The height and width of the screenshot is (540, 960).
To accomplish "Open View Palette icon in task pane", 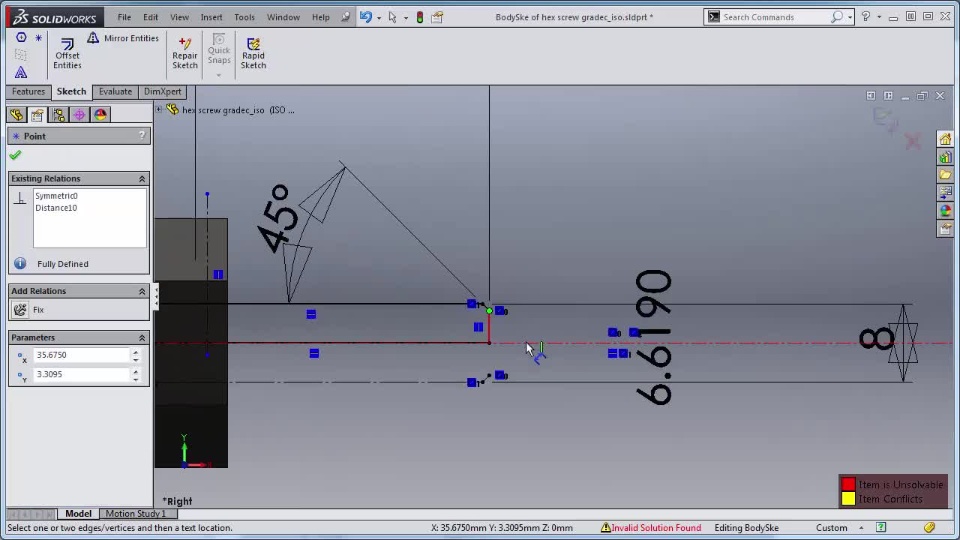I will (x=945, y=193).
